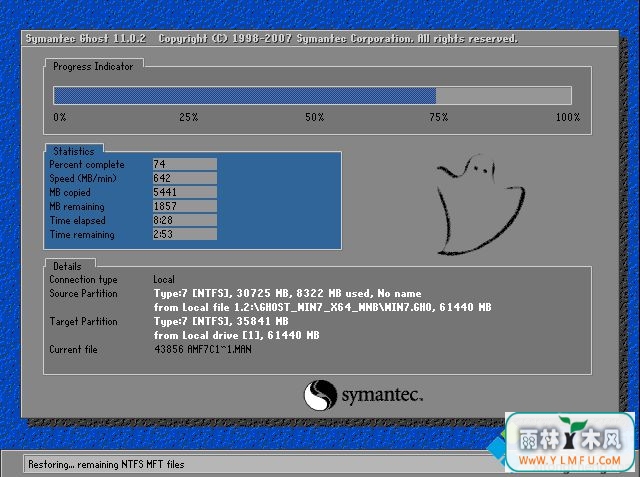Click the MB remaining value 1857
The image size is (640, 477).
pos(184,206)
